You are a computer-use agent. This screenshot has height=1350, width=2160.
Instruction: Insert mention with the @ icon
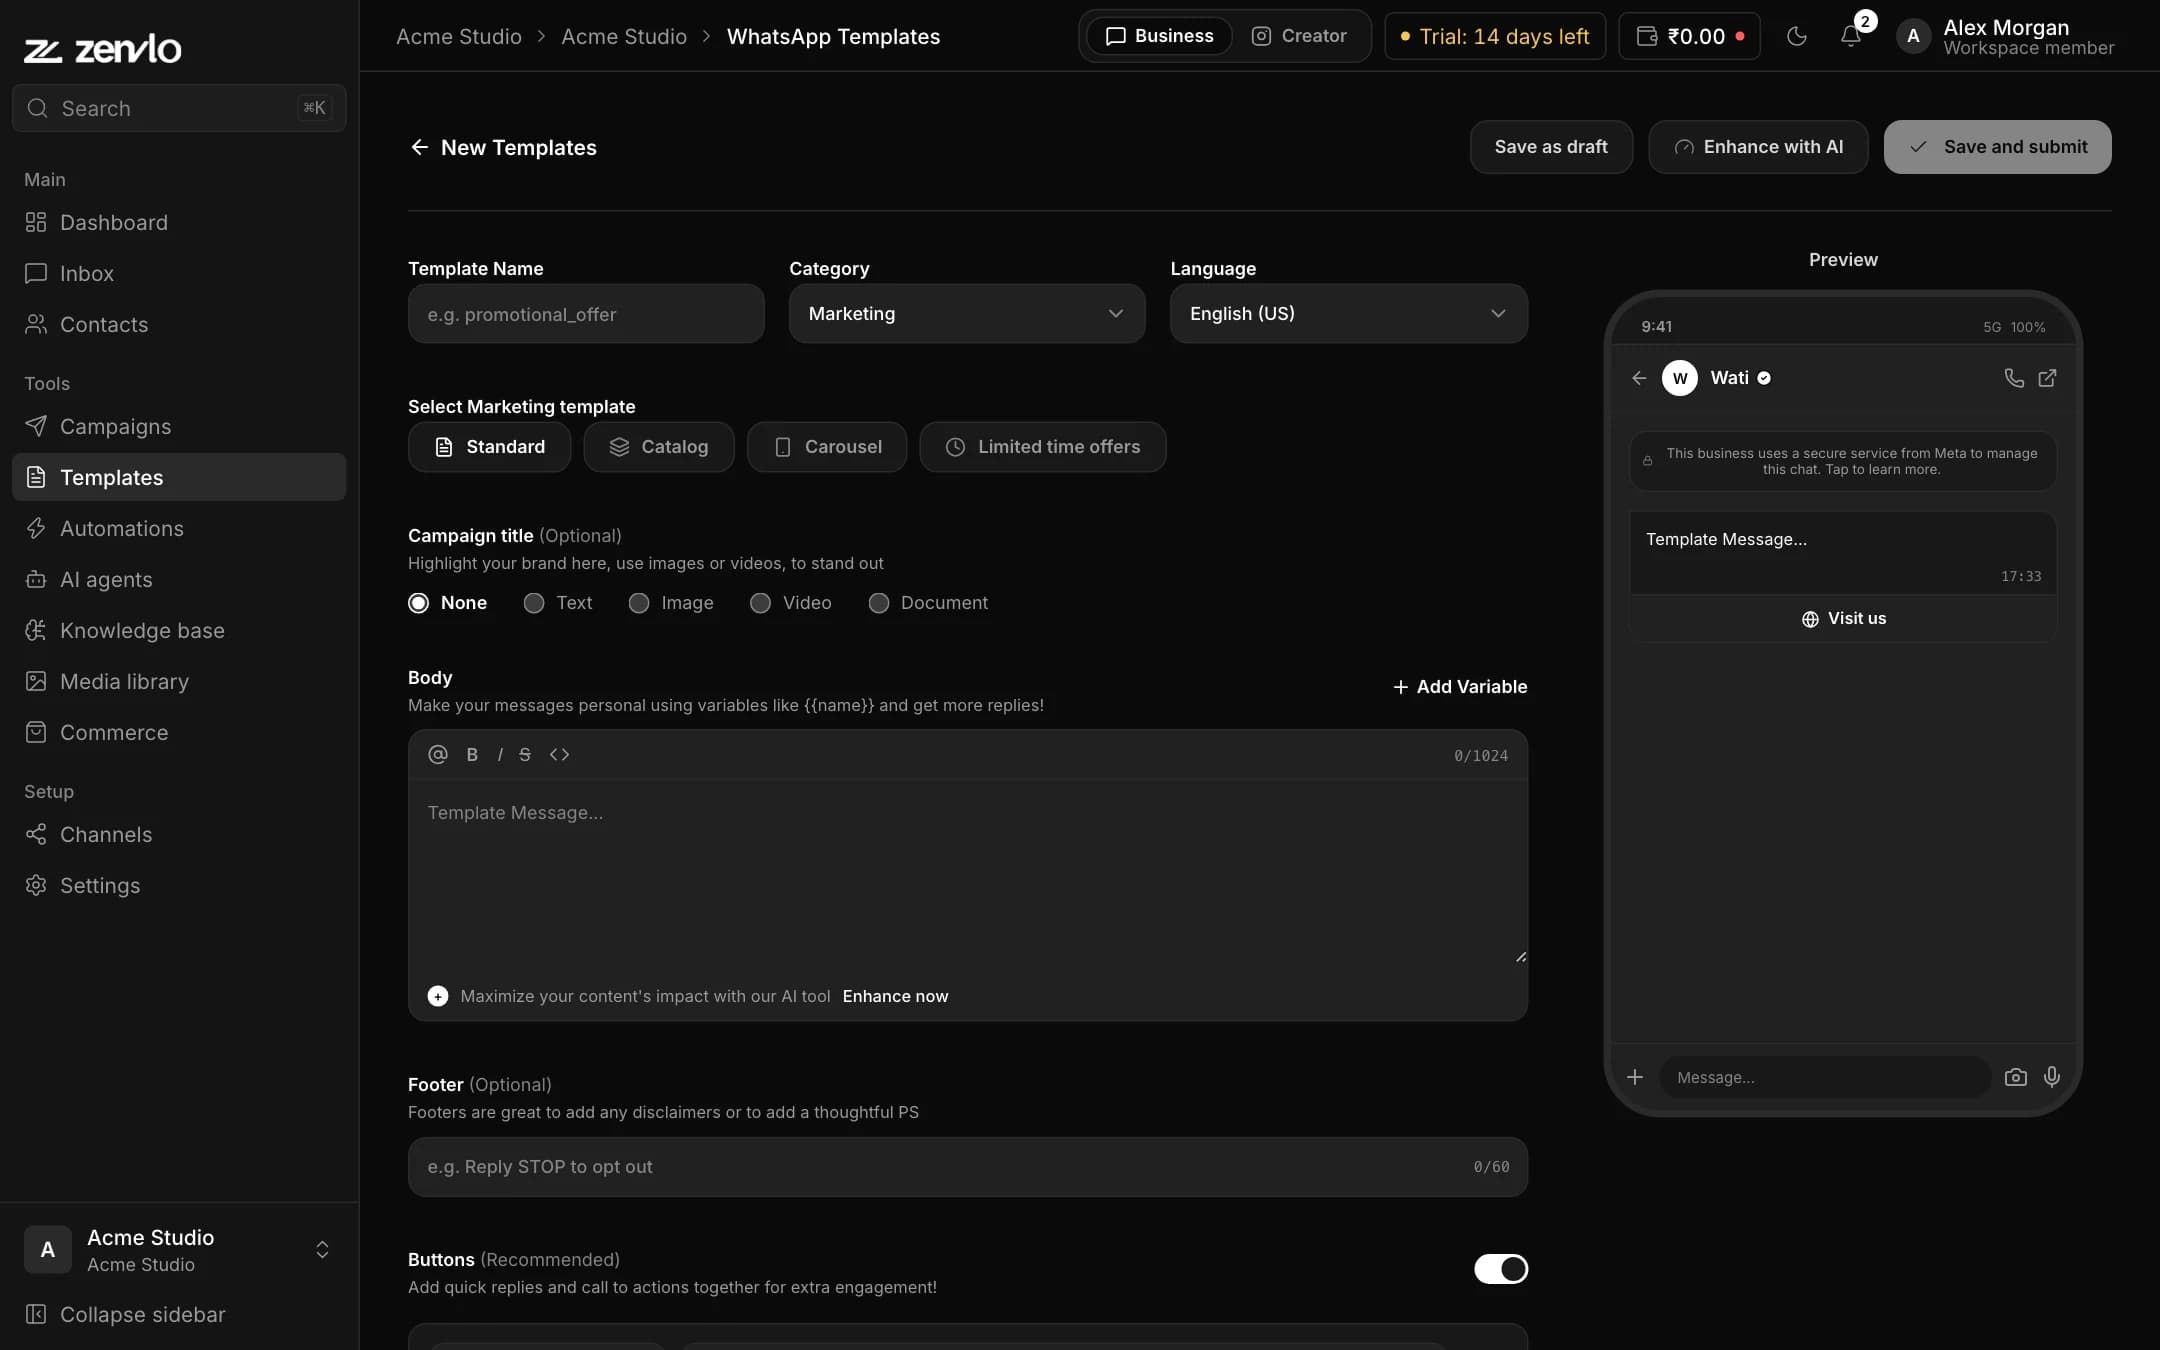pyautogui.click(x=438, y=754)
